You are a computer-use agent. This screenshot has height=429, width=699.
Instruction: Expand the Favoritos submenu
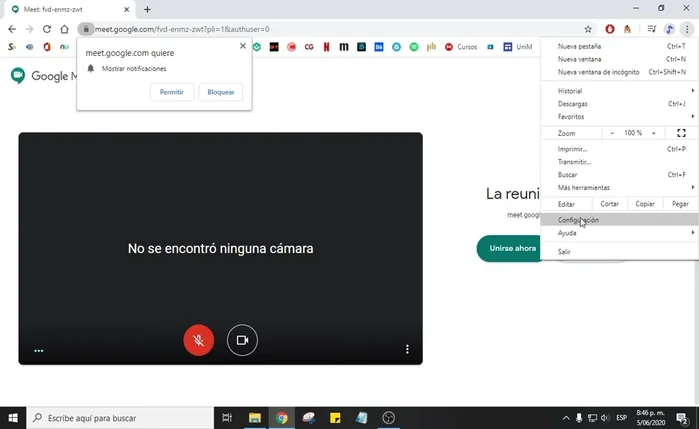tap(620, 116)
